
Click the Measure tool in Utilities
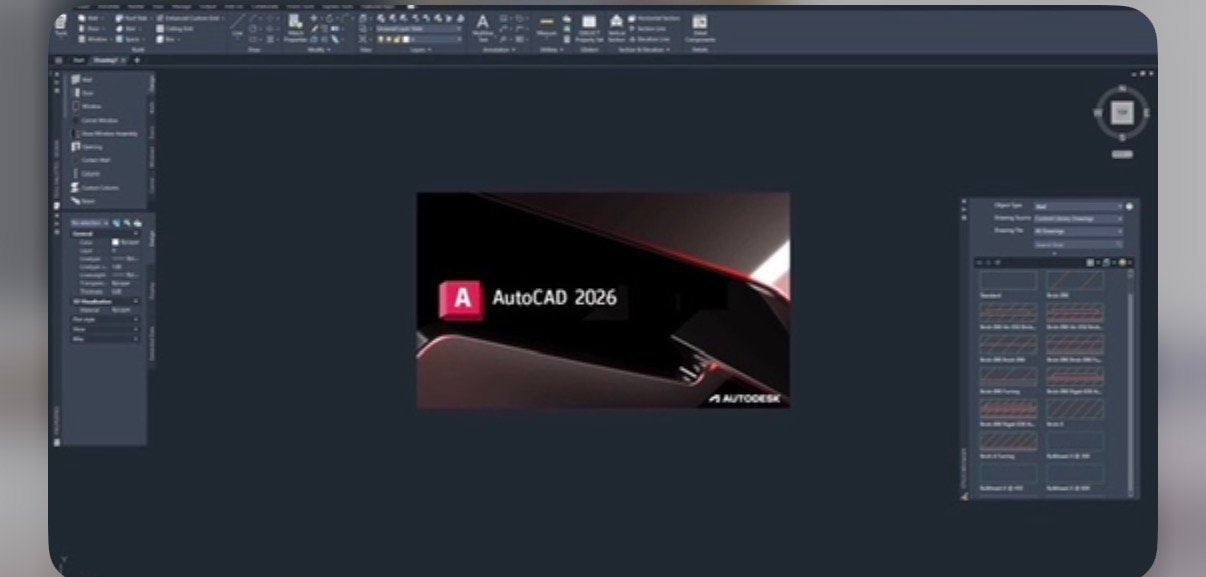546,26
